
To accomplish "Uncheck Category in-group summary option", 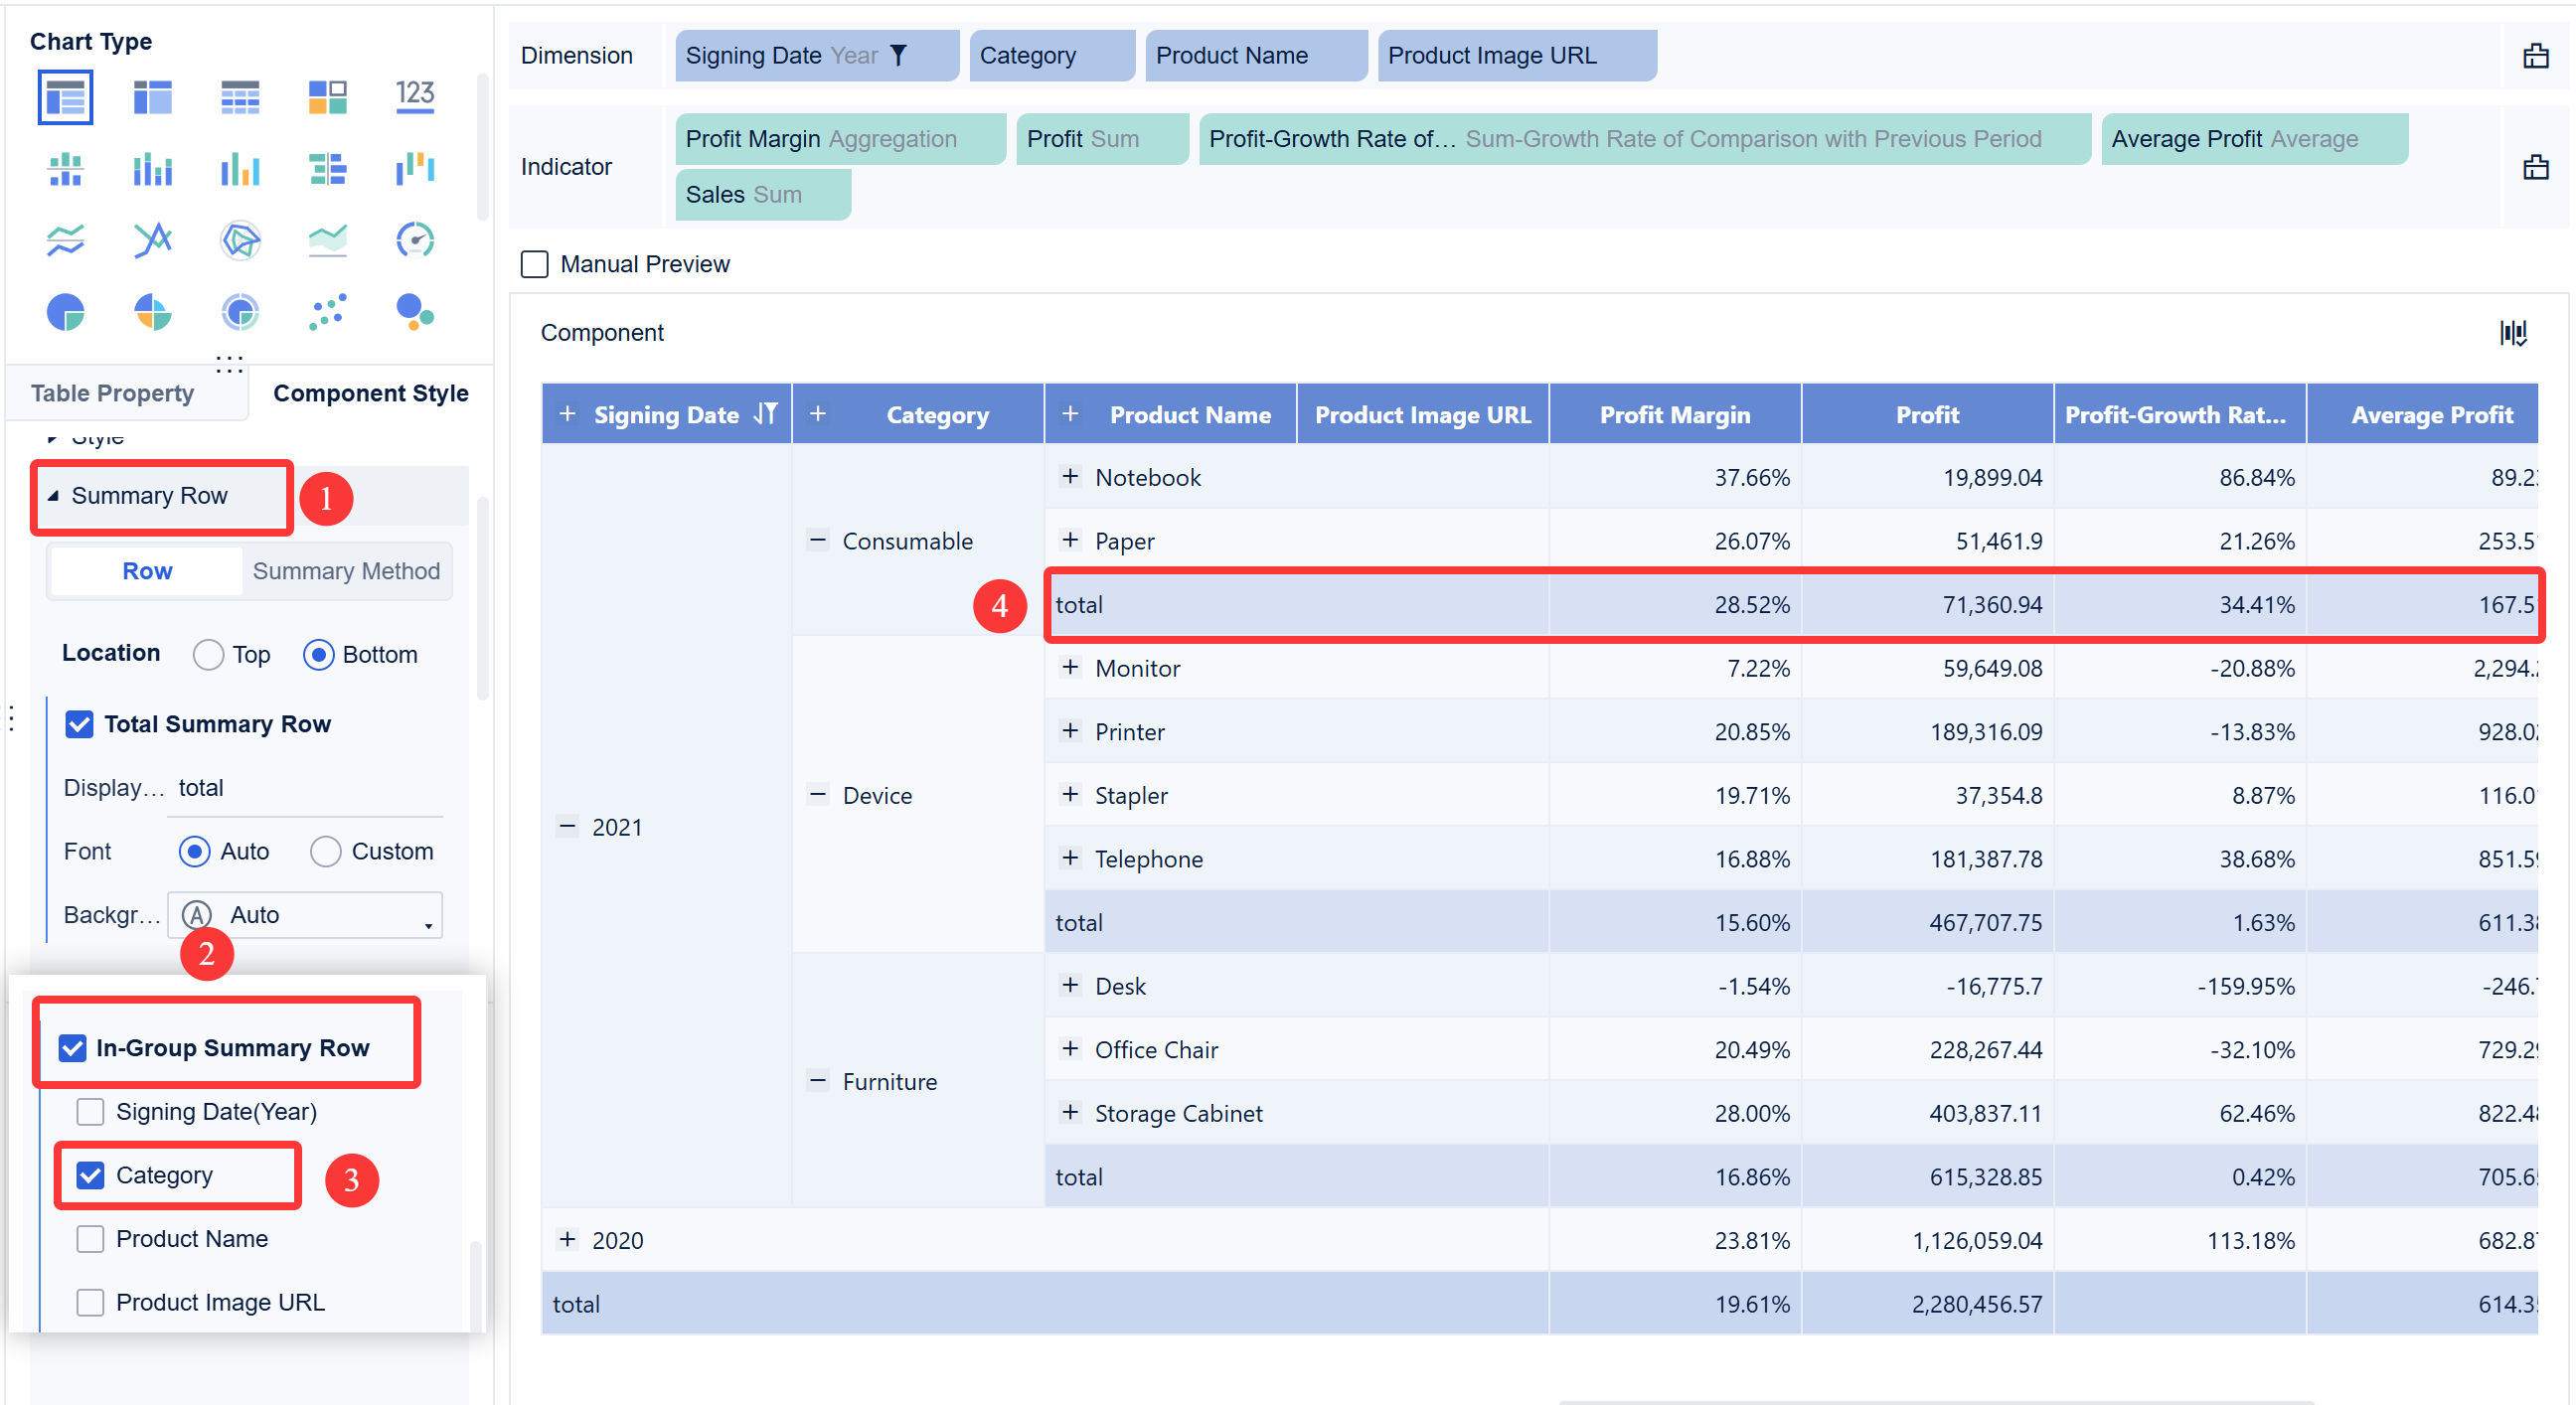I will [x=90, y=1174].
